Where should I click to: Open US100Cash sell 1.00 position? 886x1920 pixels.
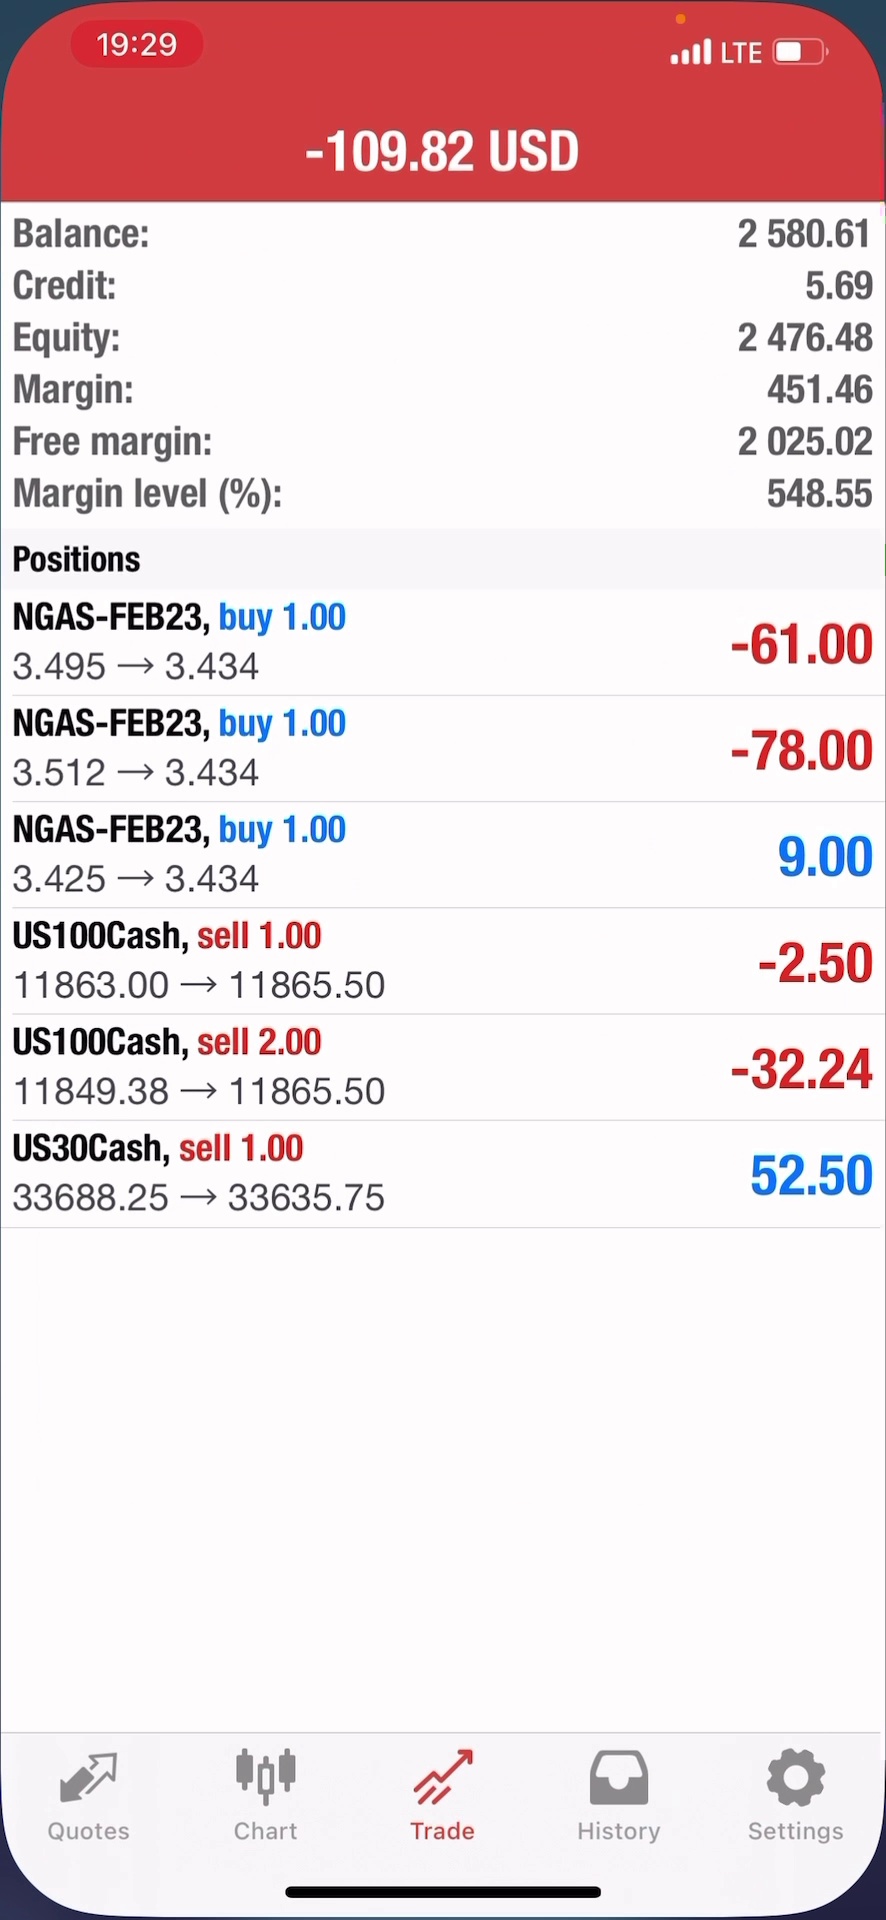pos(442,960)
